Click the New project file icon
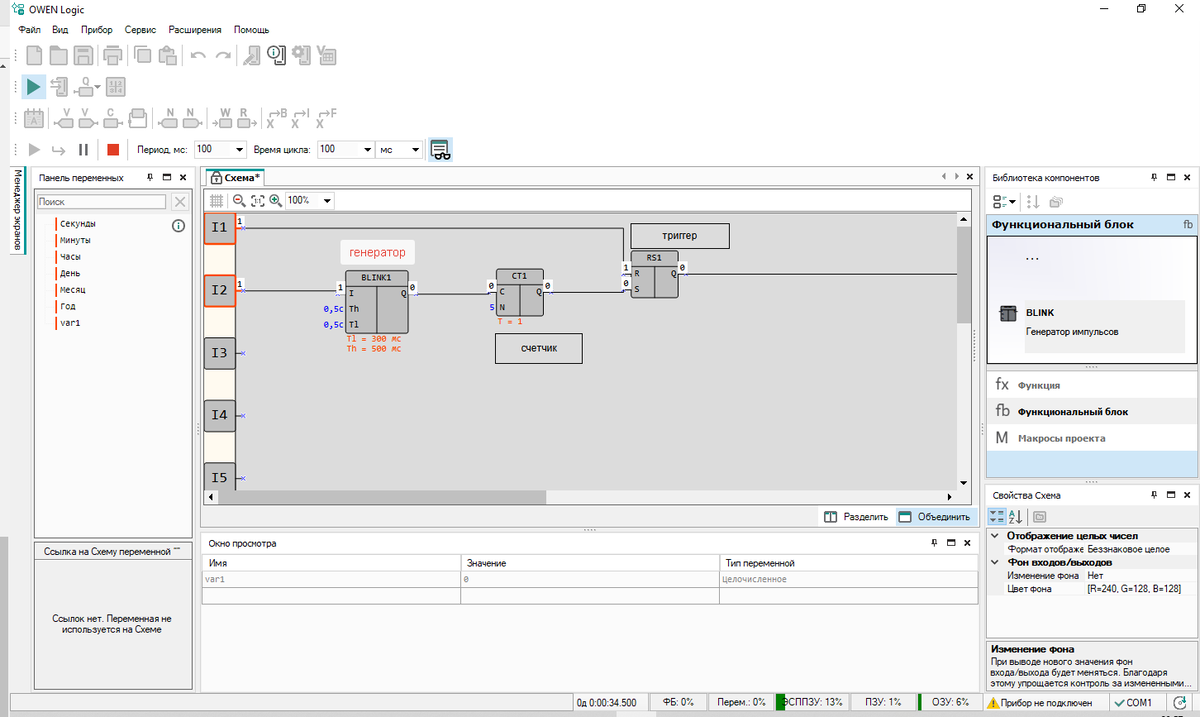This screenshot has height=717, width=1200. coord(34,55)
